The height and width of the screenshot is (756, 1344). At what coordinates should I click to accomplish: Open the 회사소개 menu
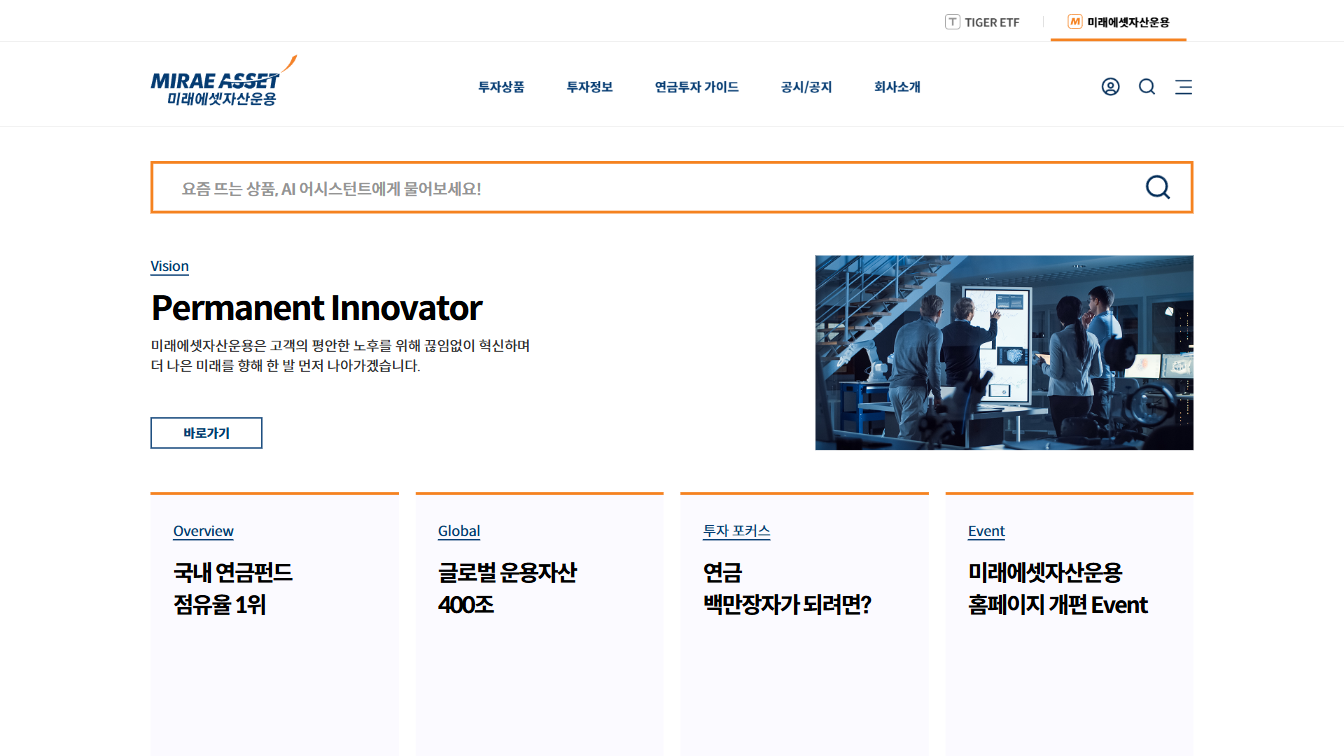897,87
